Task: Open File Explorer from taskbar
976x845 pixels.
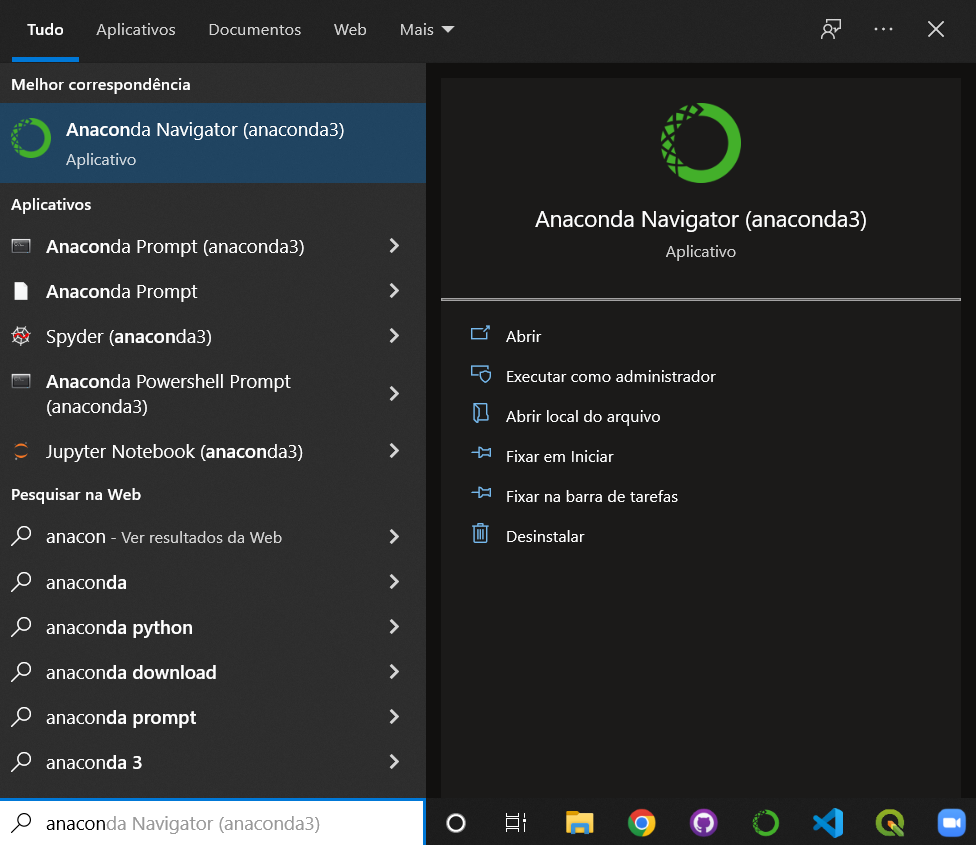Action: [580, 823]
